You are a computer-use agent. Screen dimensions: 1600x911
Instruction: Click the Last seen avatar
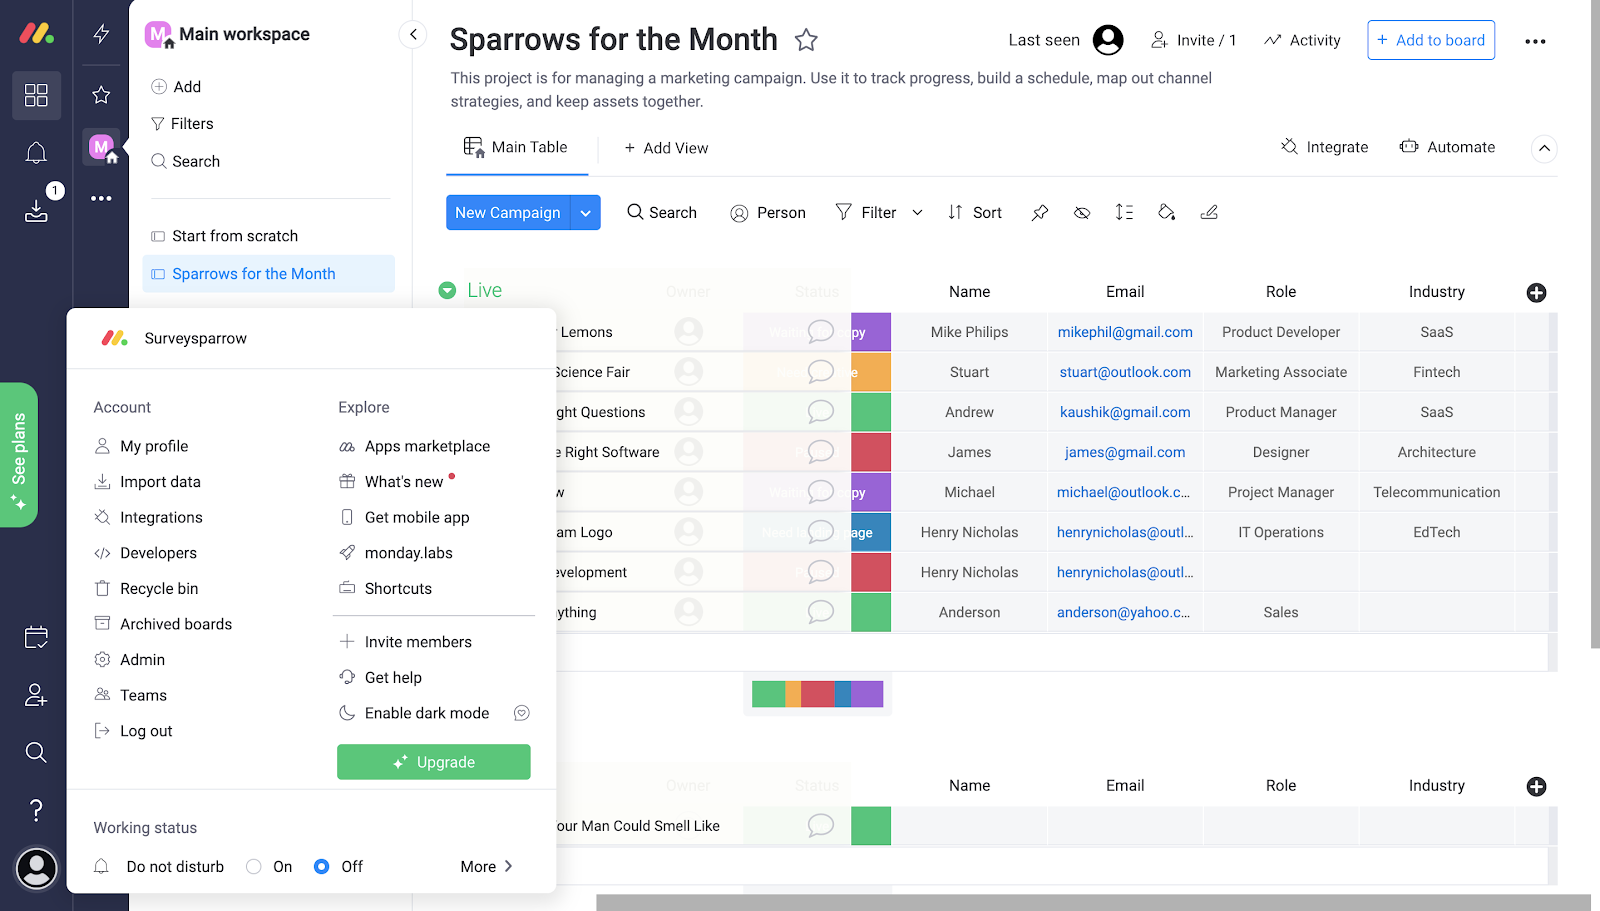coord(1108,40)
